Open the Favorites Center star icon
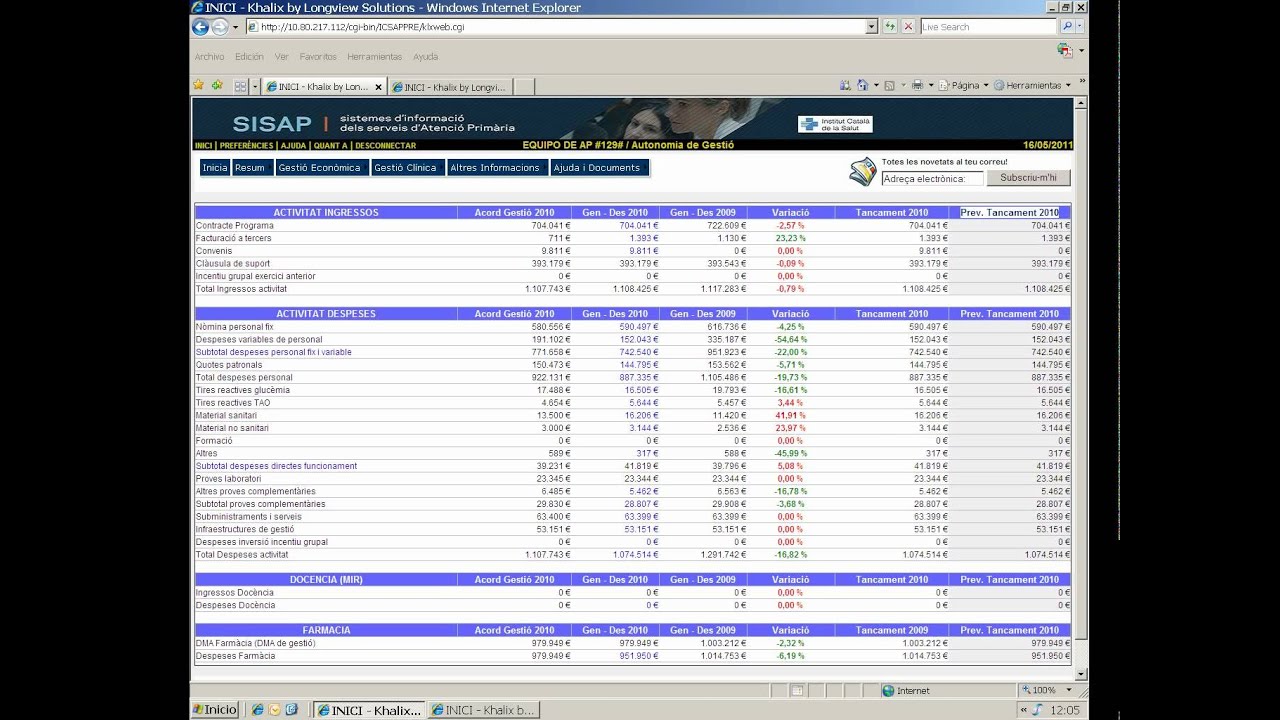This screenshot has height=720, width=1280. [x=198, y=86]
